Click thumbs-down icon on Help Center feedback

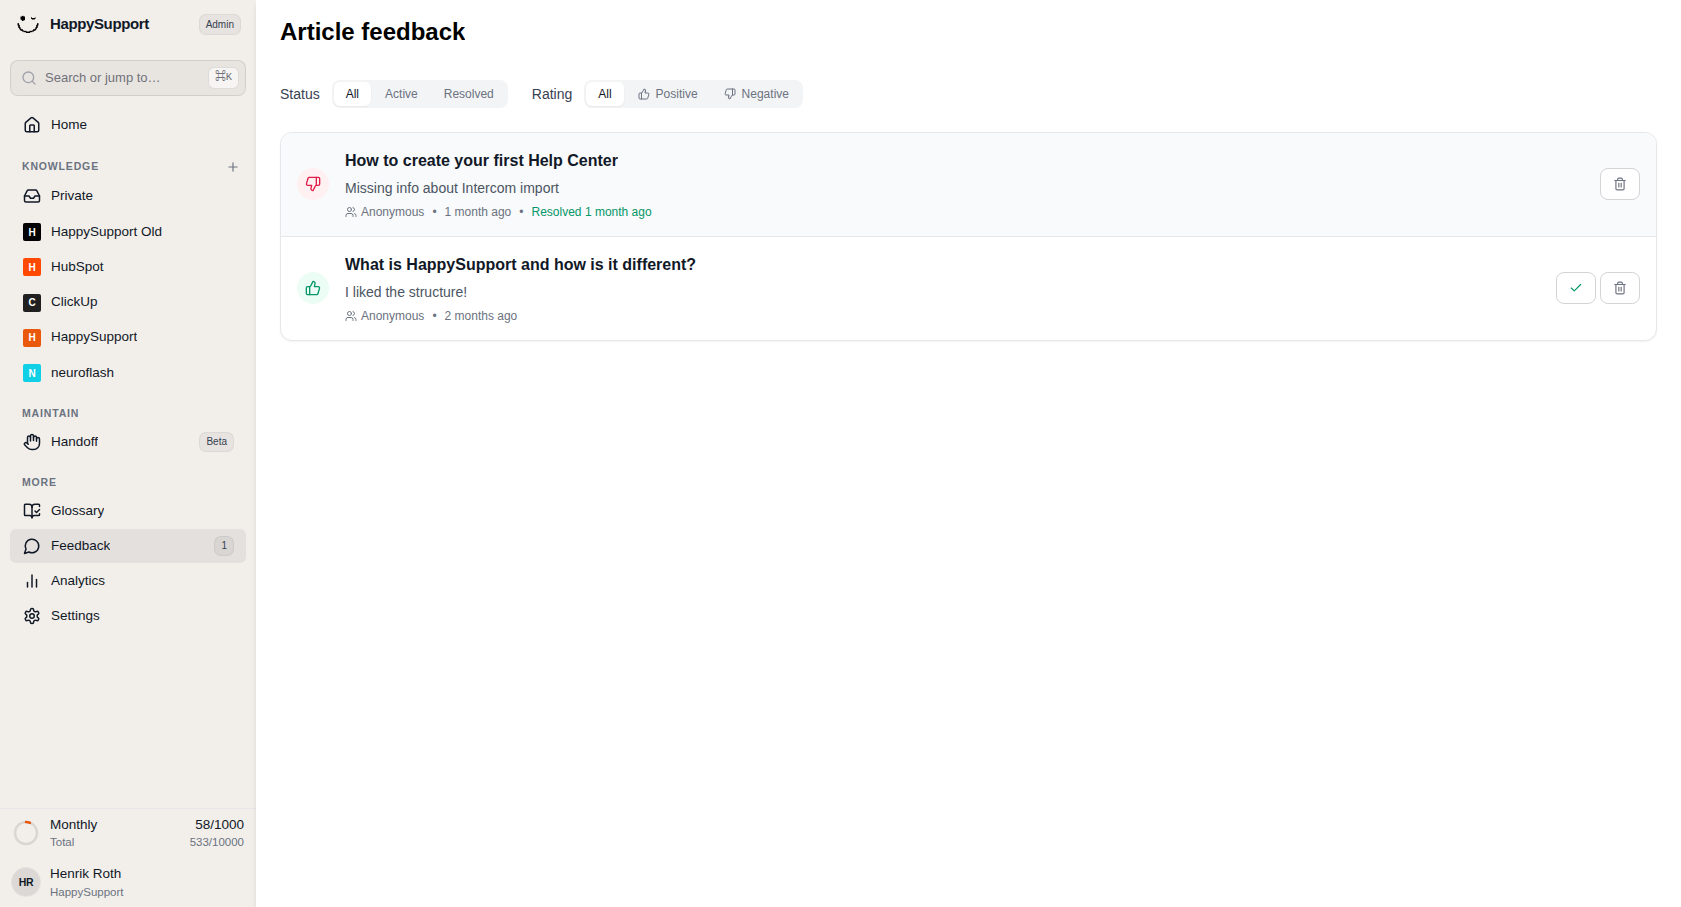point(313,184)
